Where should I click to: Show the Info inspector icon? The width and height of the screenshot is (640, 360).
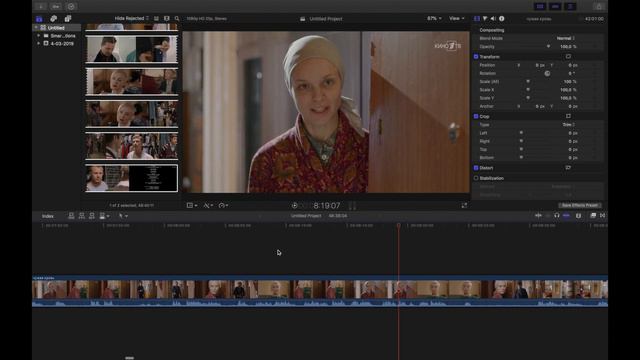pos(502,19)
